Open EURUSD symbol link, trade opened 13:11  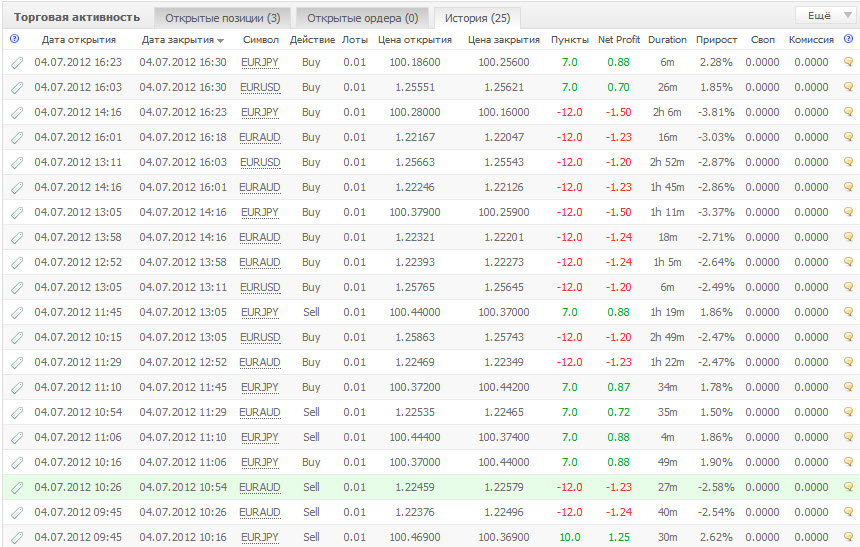click(x=260, y=163)
